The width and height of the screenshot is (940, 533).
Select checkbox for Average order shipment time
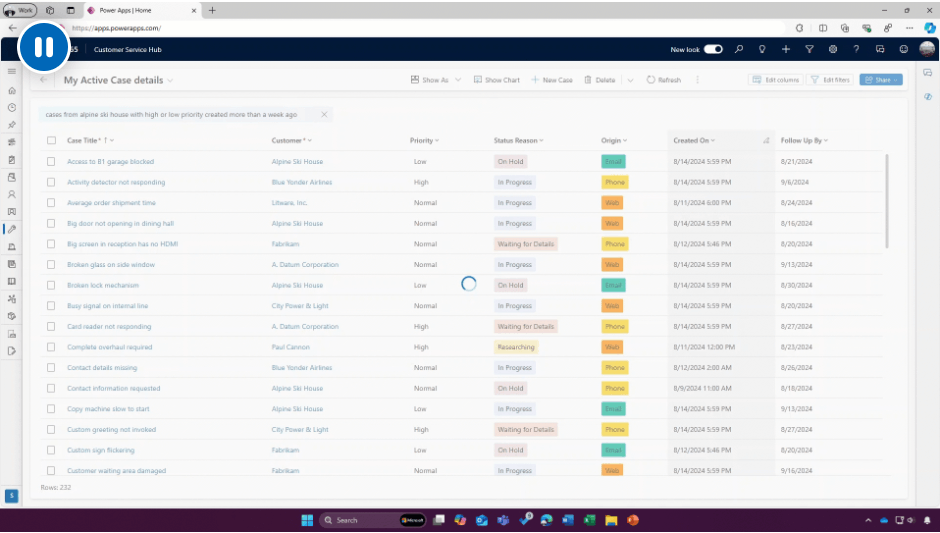click(51, 203)
